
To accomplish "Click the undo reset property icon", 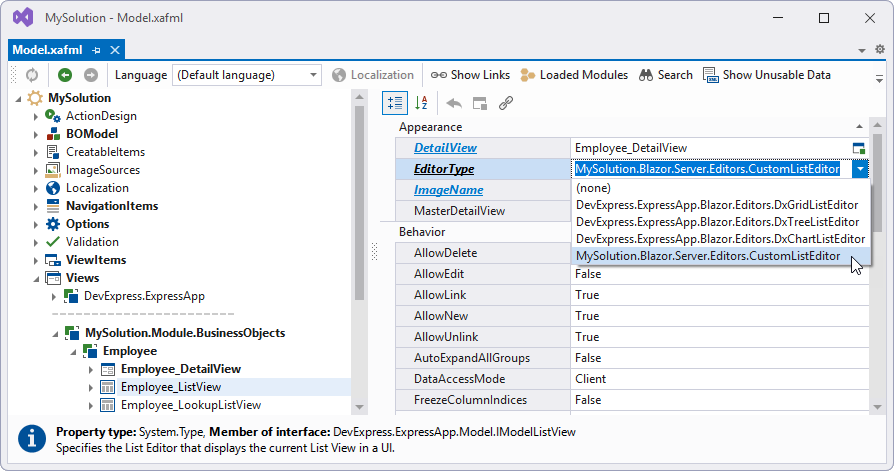I will tap(454, 103).
